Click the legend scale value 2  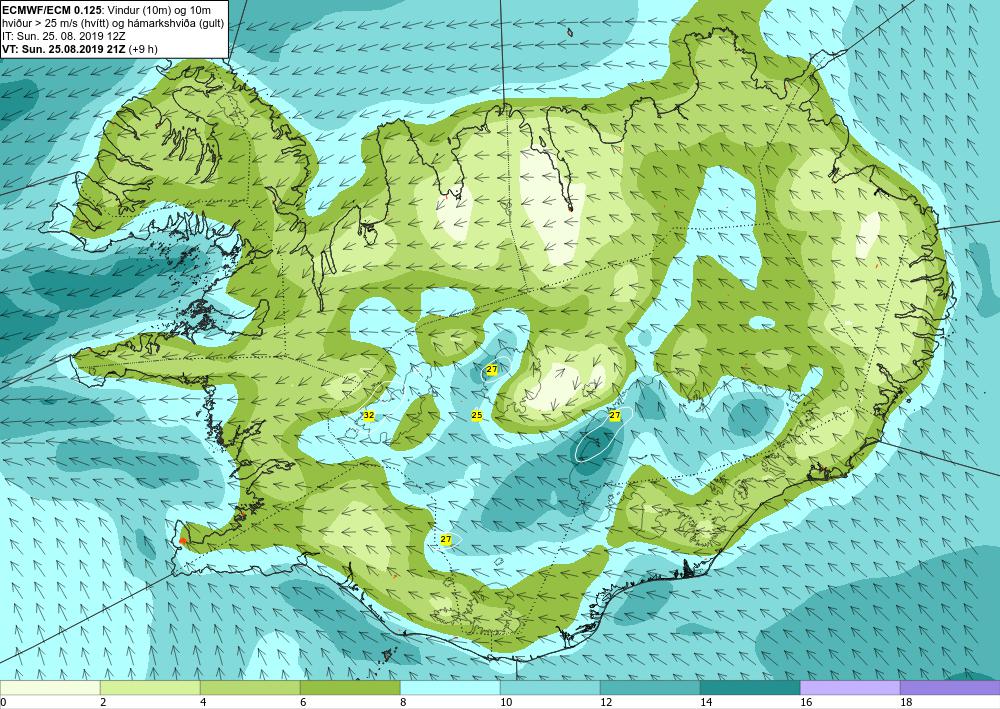tap(104, 703)
